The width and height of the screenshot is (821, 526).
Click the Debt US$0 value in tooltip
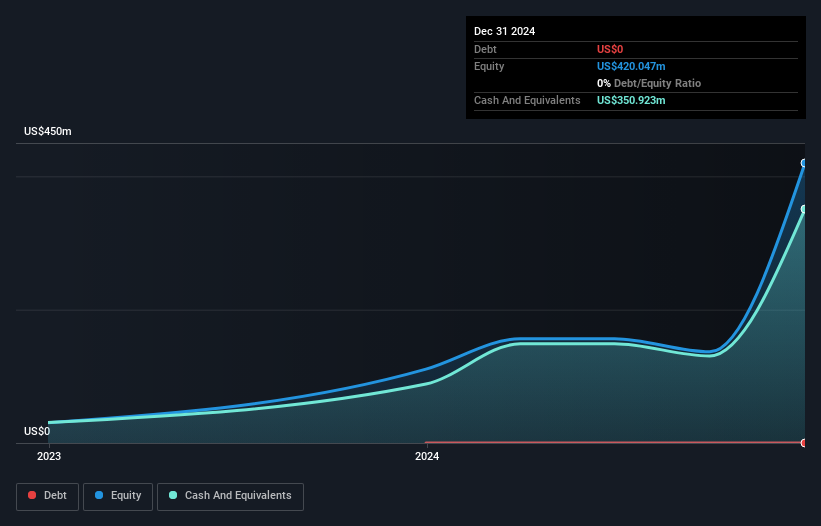(x=610, y=49)
